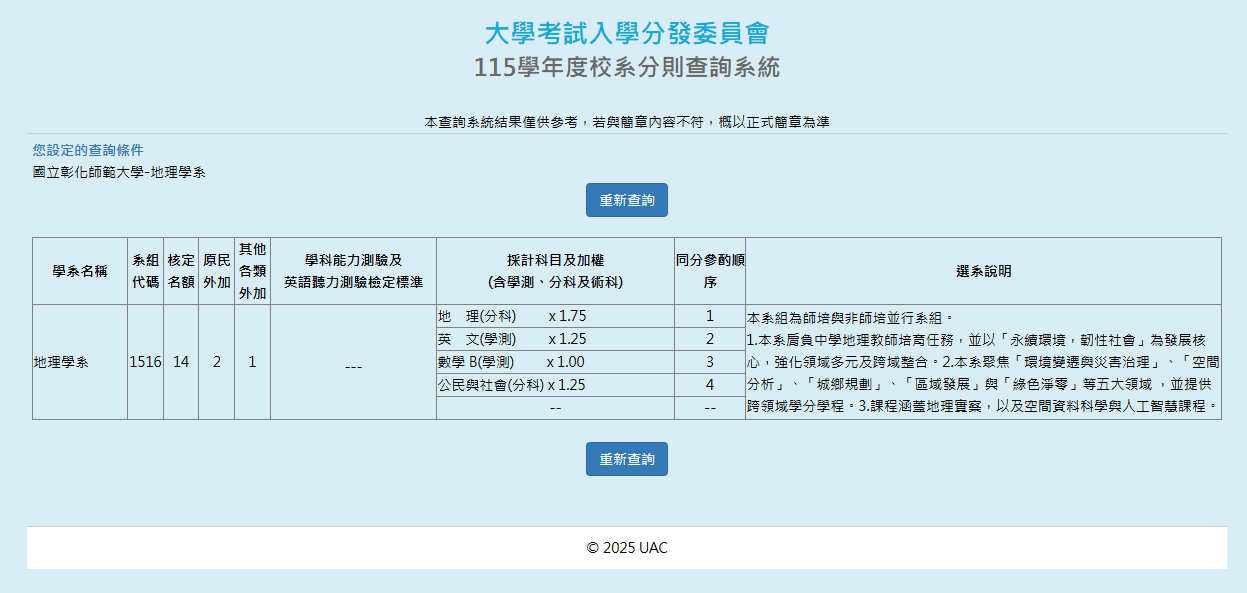Select the 115學年度校系分則查詢系統 heading
Screen dimensions: 1247x593
click(626, 68)
